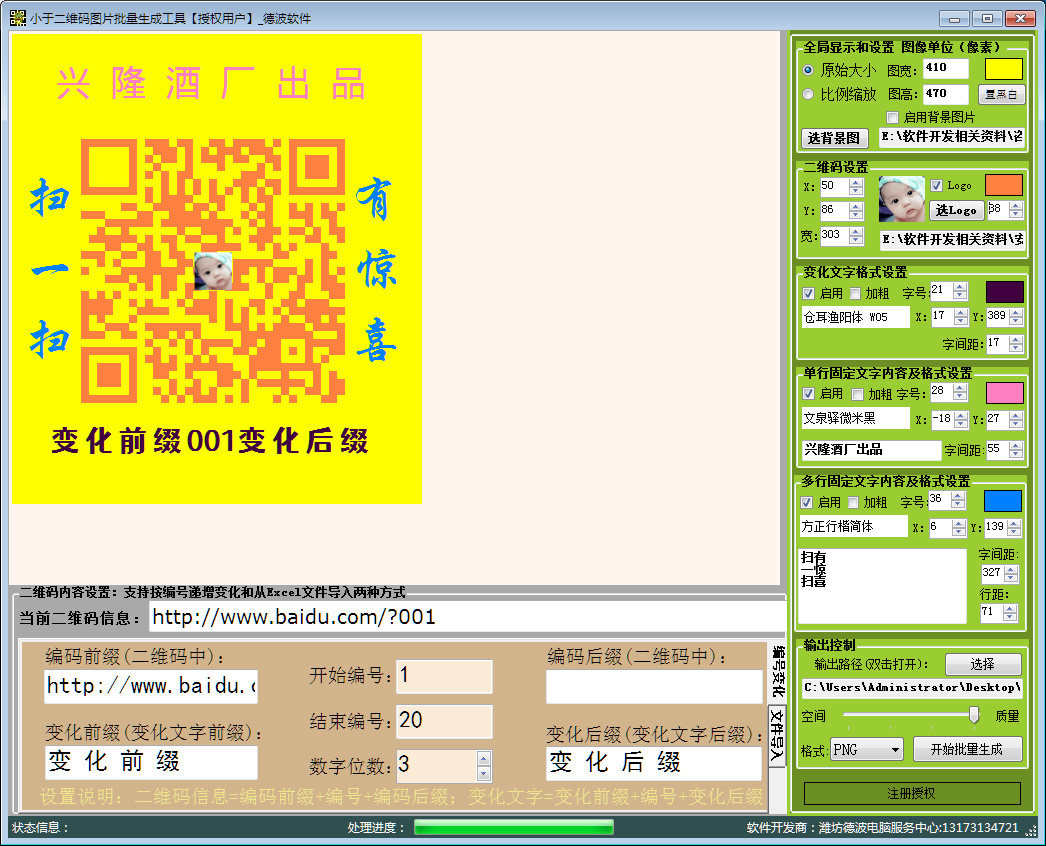The width and height of the screenshot is (1046, 846).
Task: Click the Logo size stepper
Action: (x=1016, y=209)
